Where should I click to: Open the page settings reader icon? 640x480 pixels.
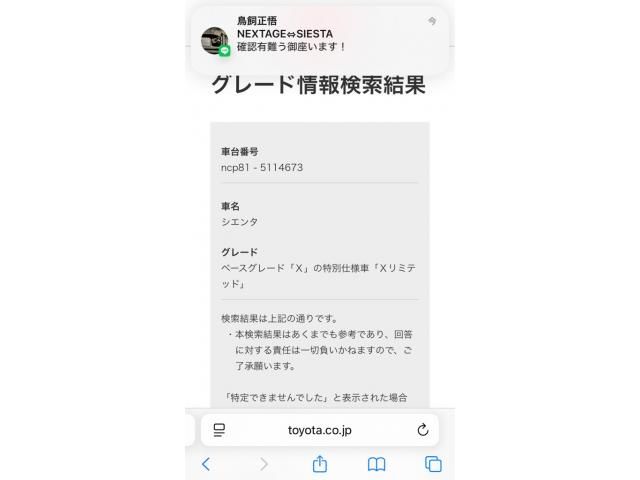tap(219, 430)
